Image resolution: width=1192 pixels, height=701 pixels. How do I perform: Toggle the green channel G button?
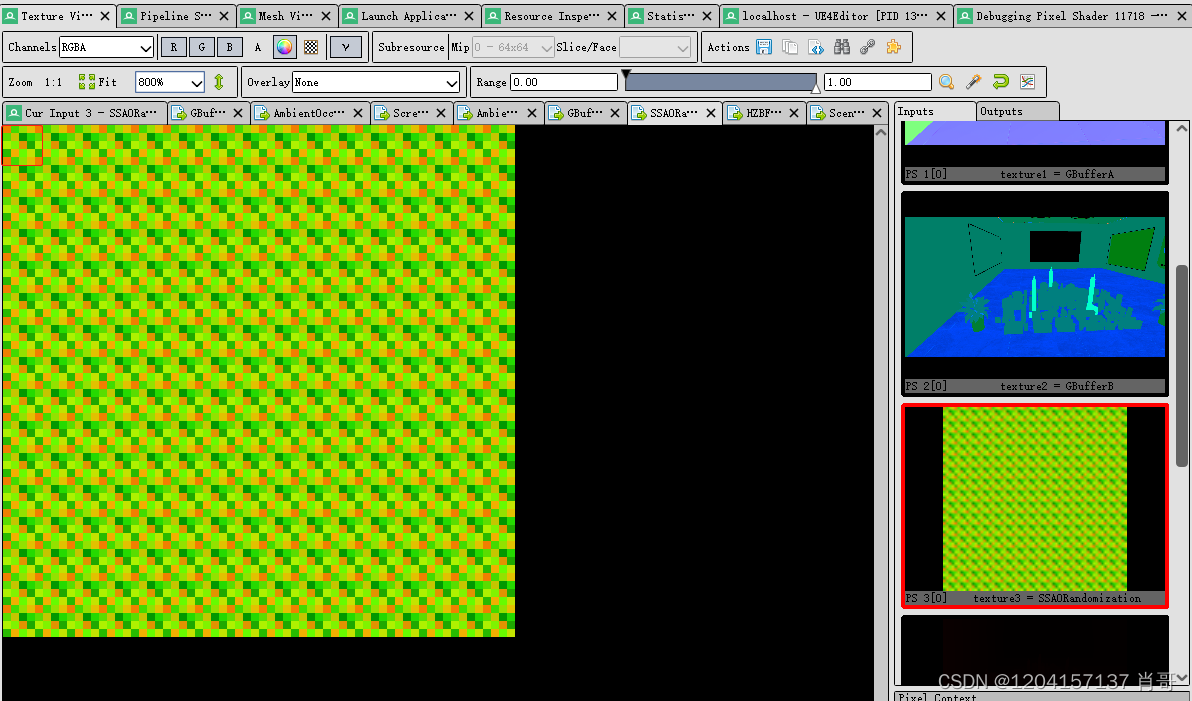201,47
